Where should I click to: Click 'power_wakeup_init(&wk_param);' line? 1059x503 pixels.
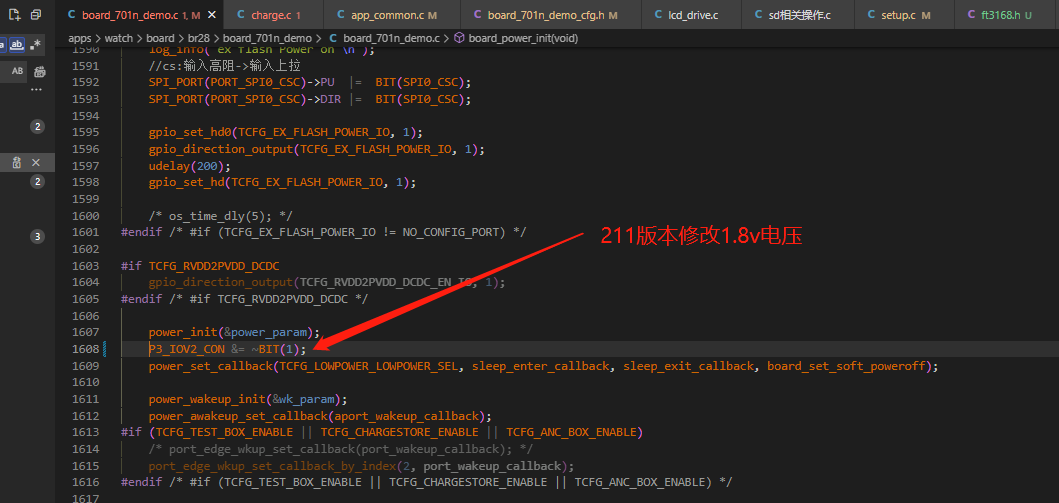point(248,399)
